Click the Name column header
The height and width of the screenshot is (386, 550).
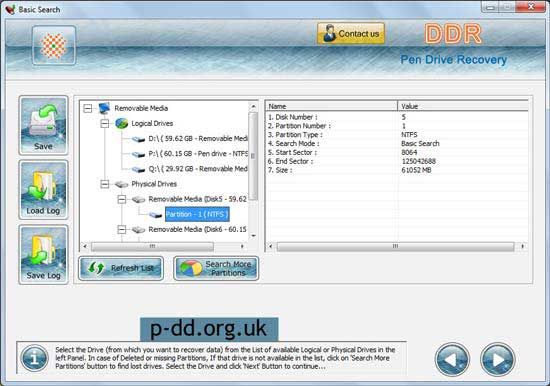pos(331,106)
